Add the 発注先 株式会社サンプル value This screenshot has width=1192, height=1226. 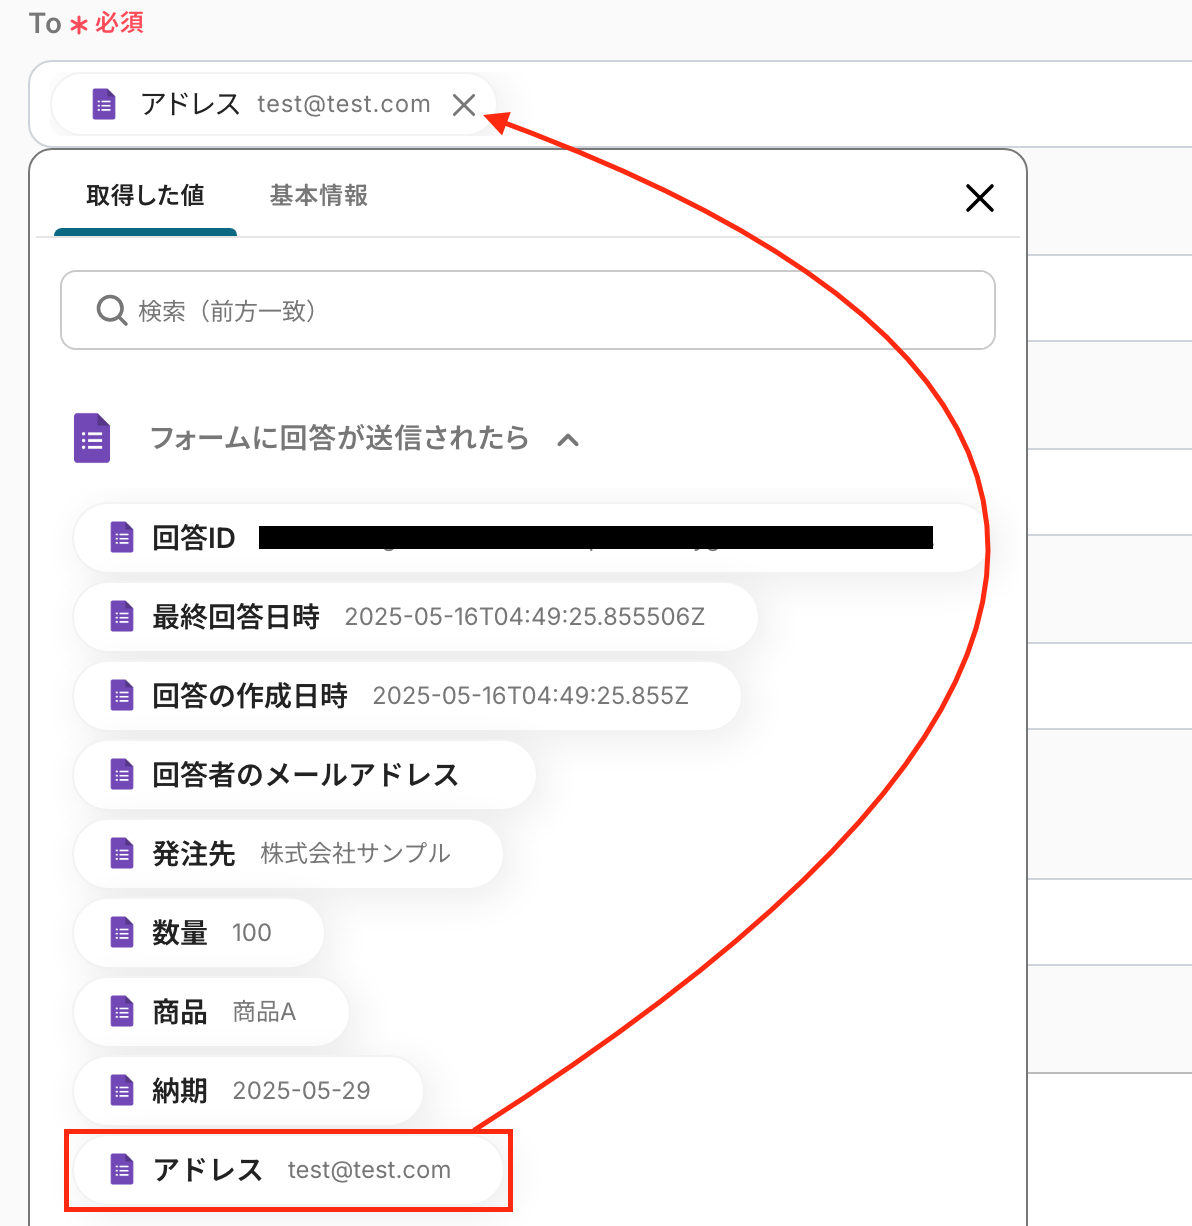point(288,854)
